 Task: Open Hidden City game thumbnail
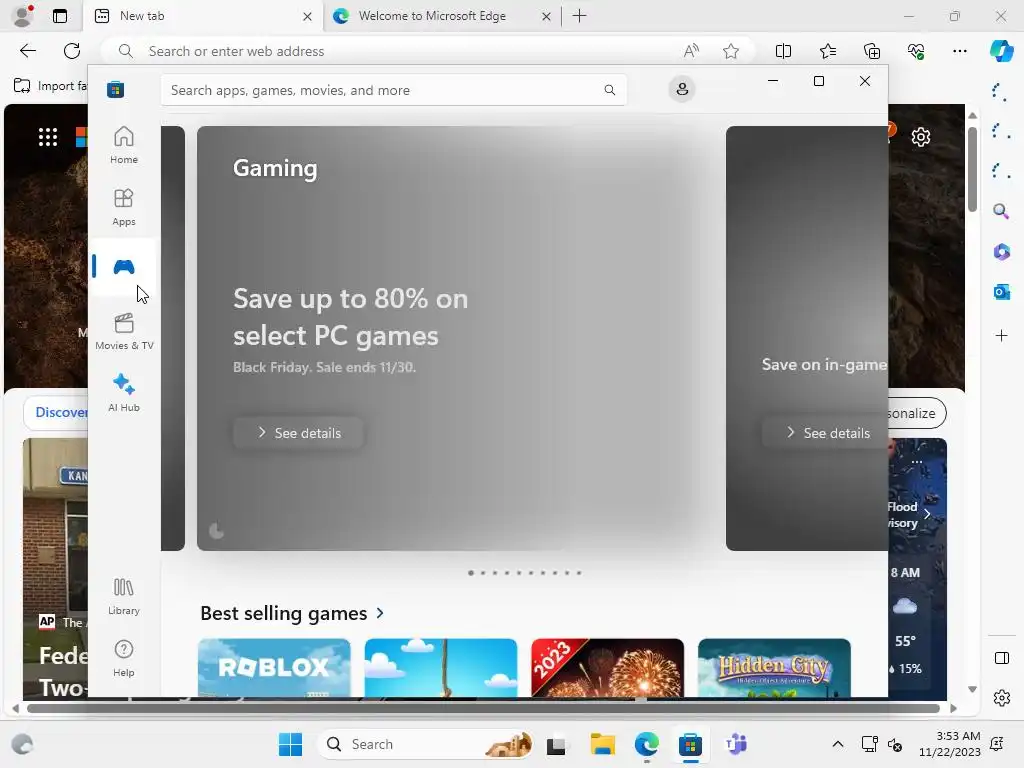tap(774, 667)
